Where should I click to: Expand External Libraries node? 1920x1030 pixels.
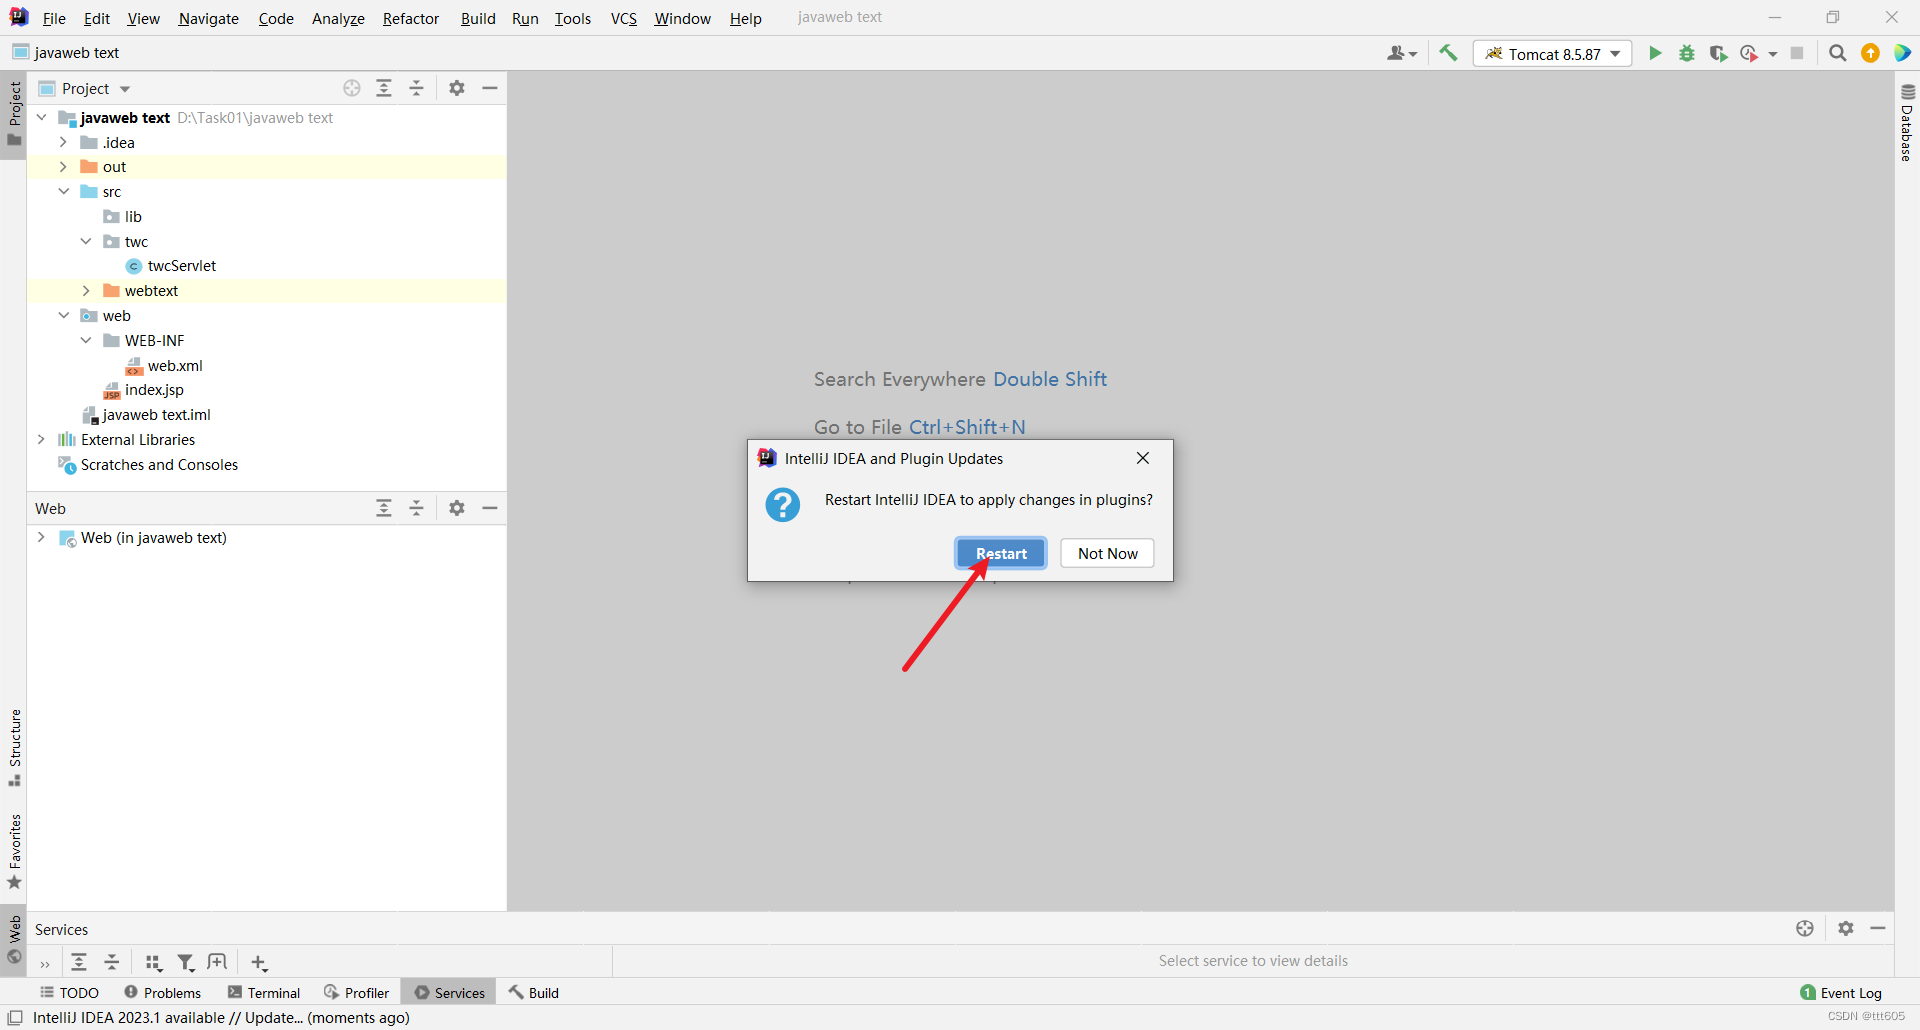click(x=41, y=439)
